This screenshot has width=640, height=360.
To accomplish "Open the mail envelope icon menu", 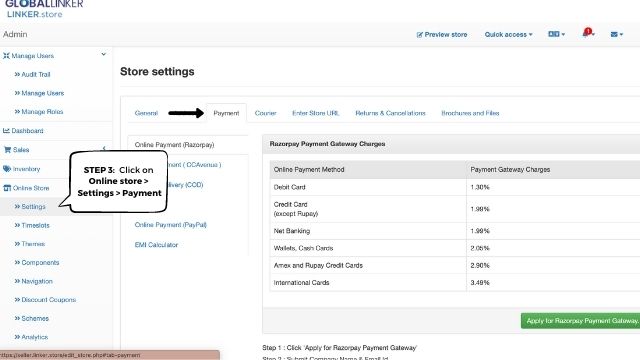I will 616,35.
